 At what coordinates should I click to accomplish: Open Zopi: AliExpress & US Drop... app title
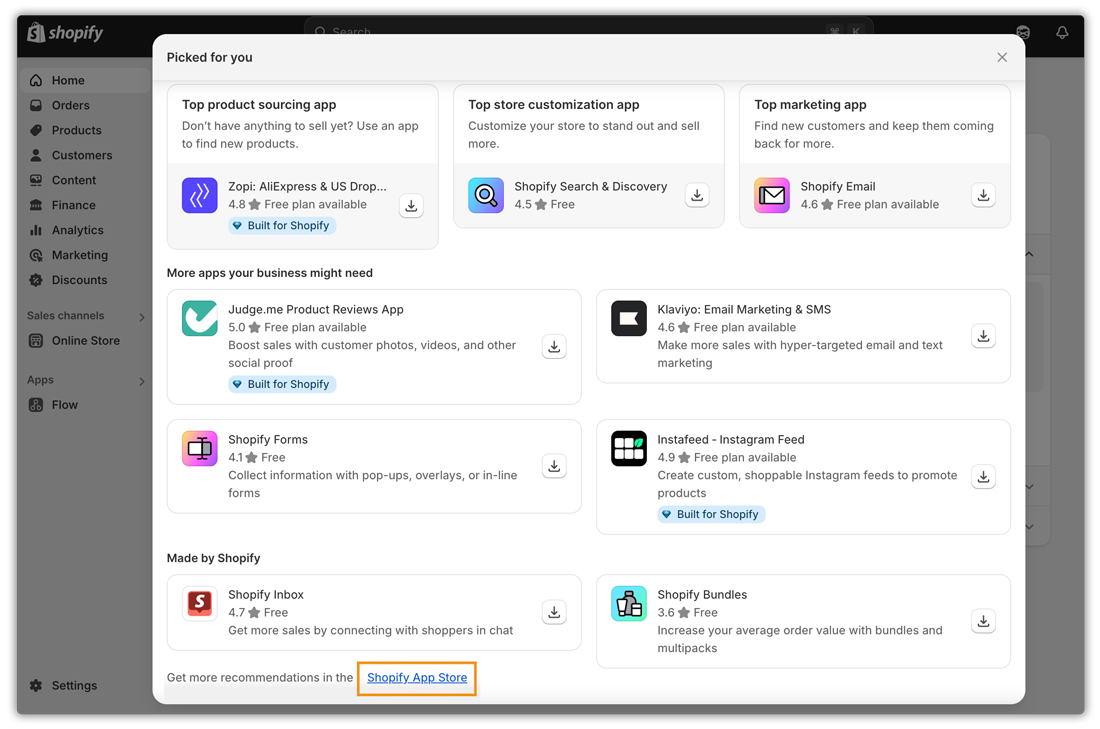click(x=307, y=187)
